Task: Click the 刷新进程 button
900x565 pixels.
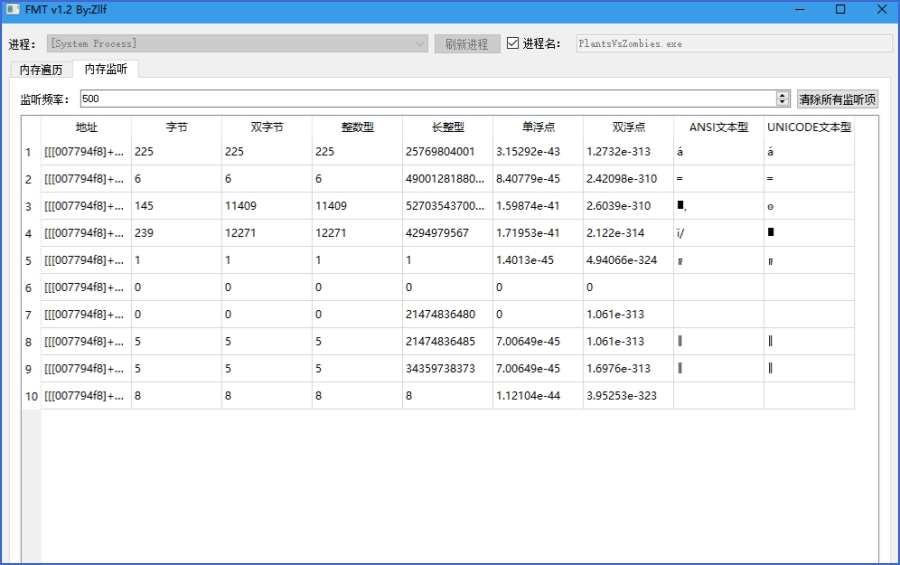Action: (466, 44)
